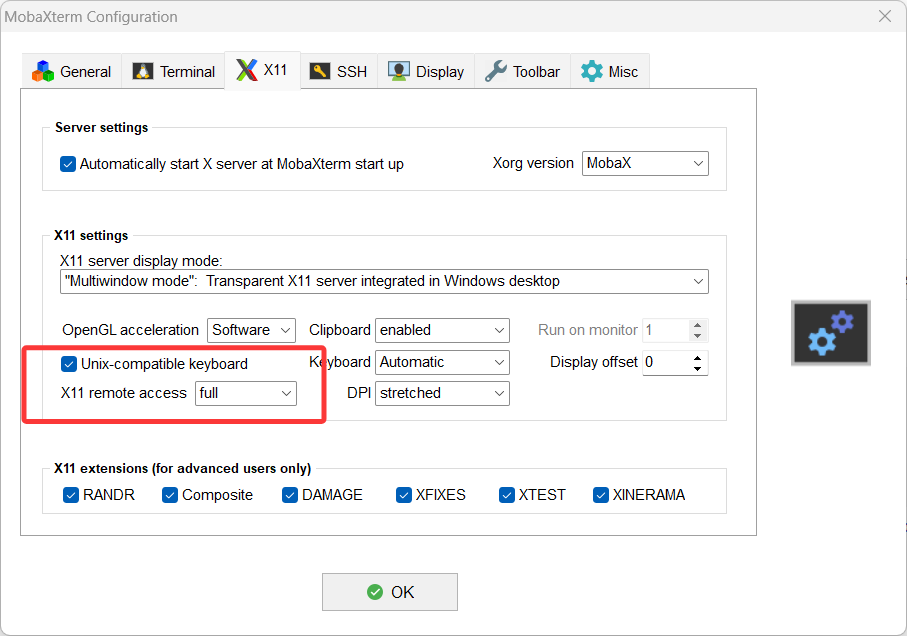
Task: Uncheck the Composite extension
Action: click(170, 495)
